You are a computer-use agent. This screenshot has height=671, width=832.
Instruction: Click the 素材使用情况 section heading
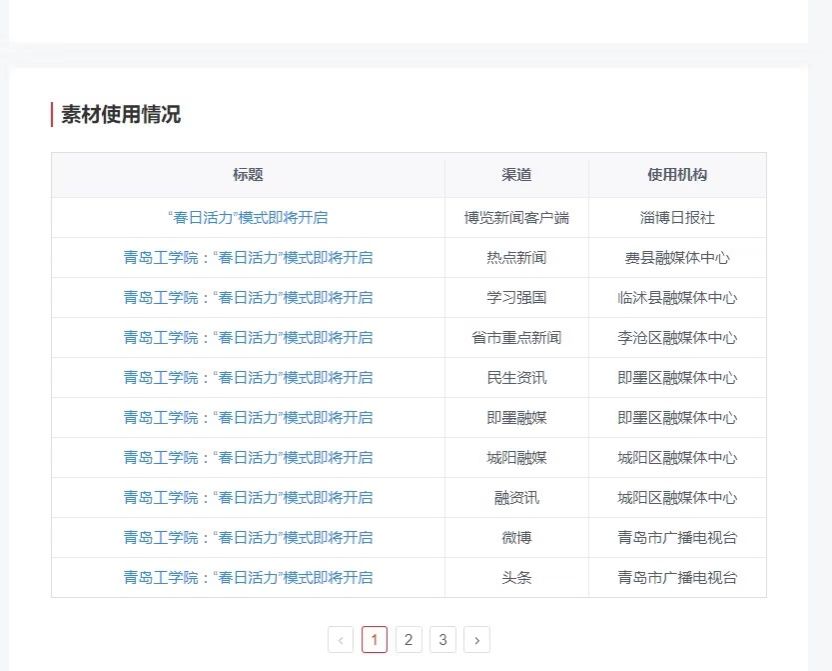[121, 115]
